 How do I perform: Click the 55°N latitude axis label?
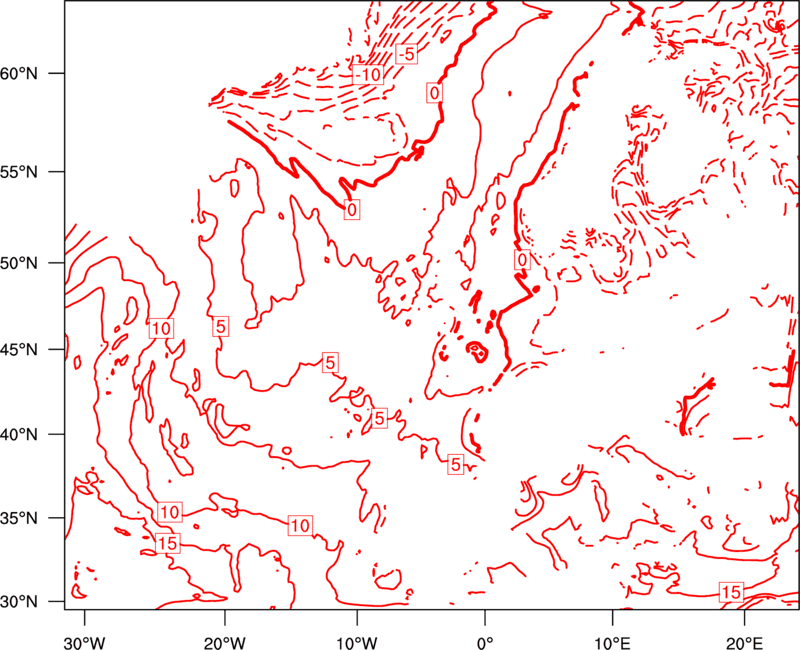point(19,172)
